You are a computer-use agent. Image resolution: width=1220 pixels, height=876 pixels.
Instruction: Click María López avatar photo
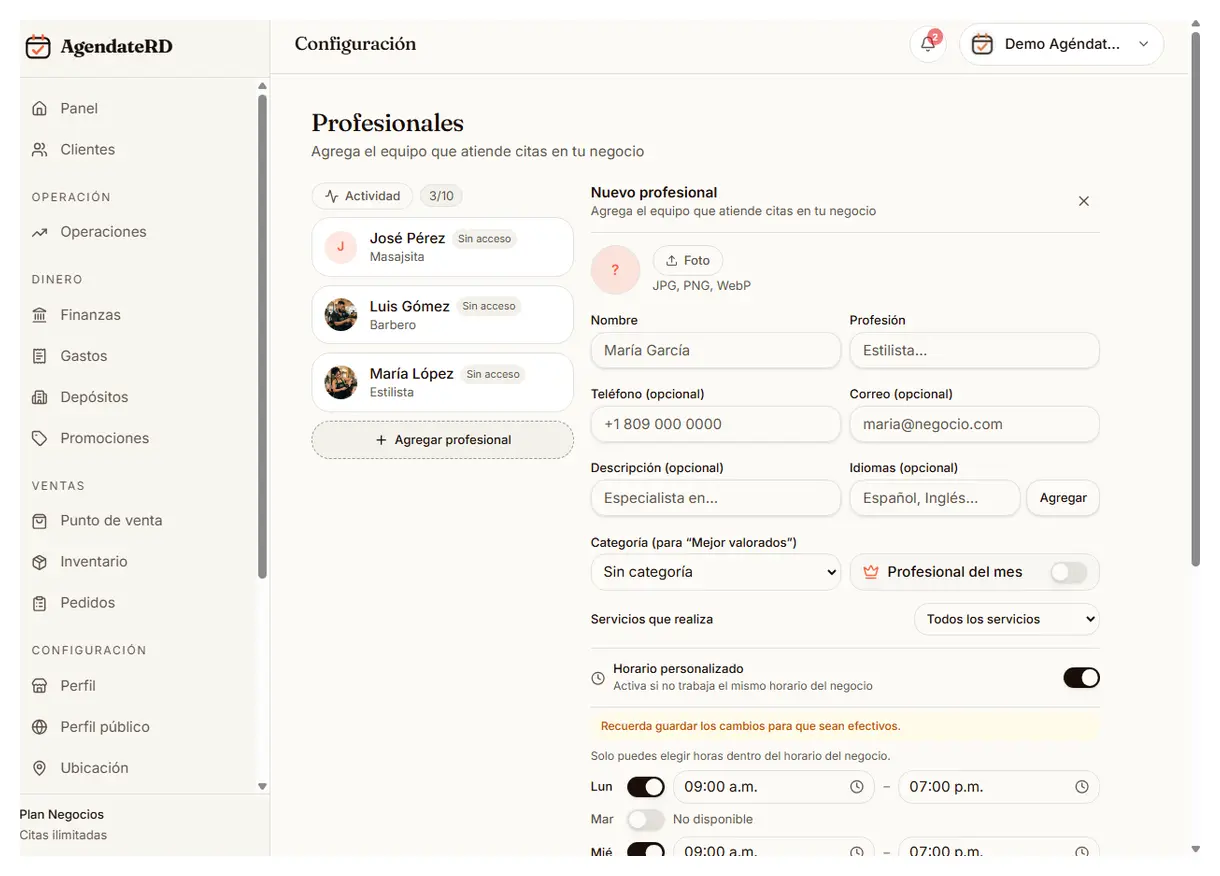coord(341,382)
